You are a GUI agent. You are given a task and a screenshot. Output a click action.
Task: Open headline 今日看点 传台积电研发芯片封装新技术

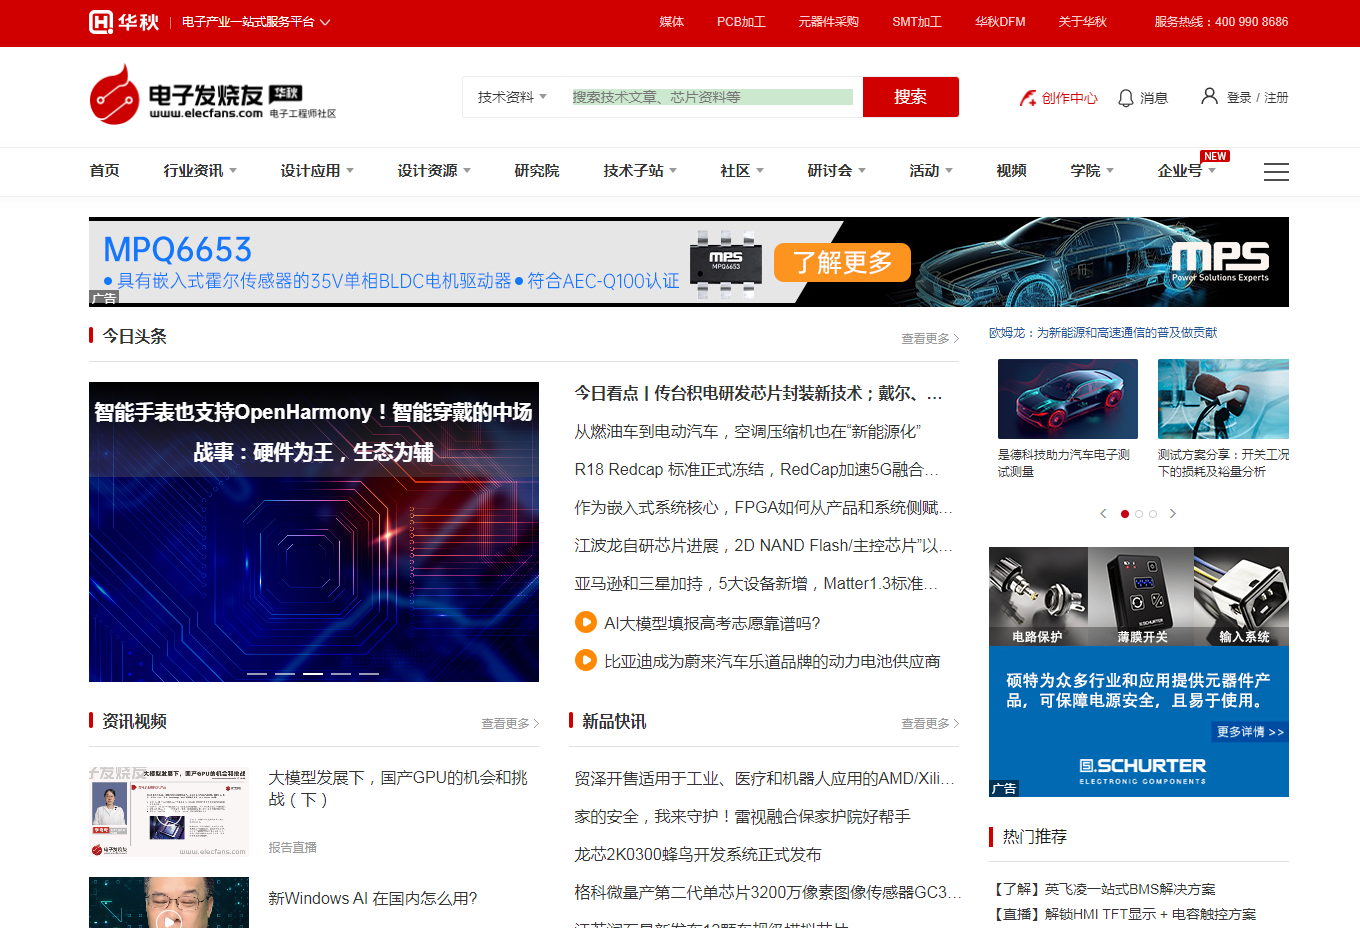click(758, 393)
